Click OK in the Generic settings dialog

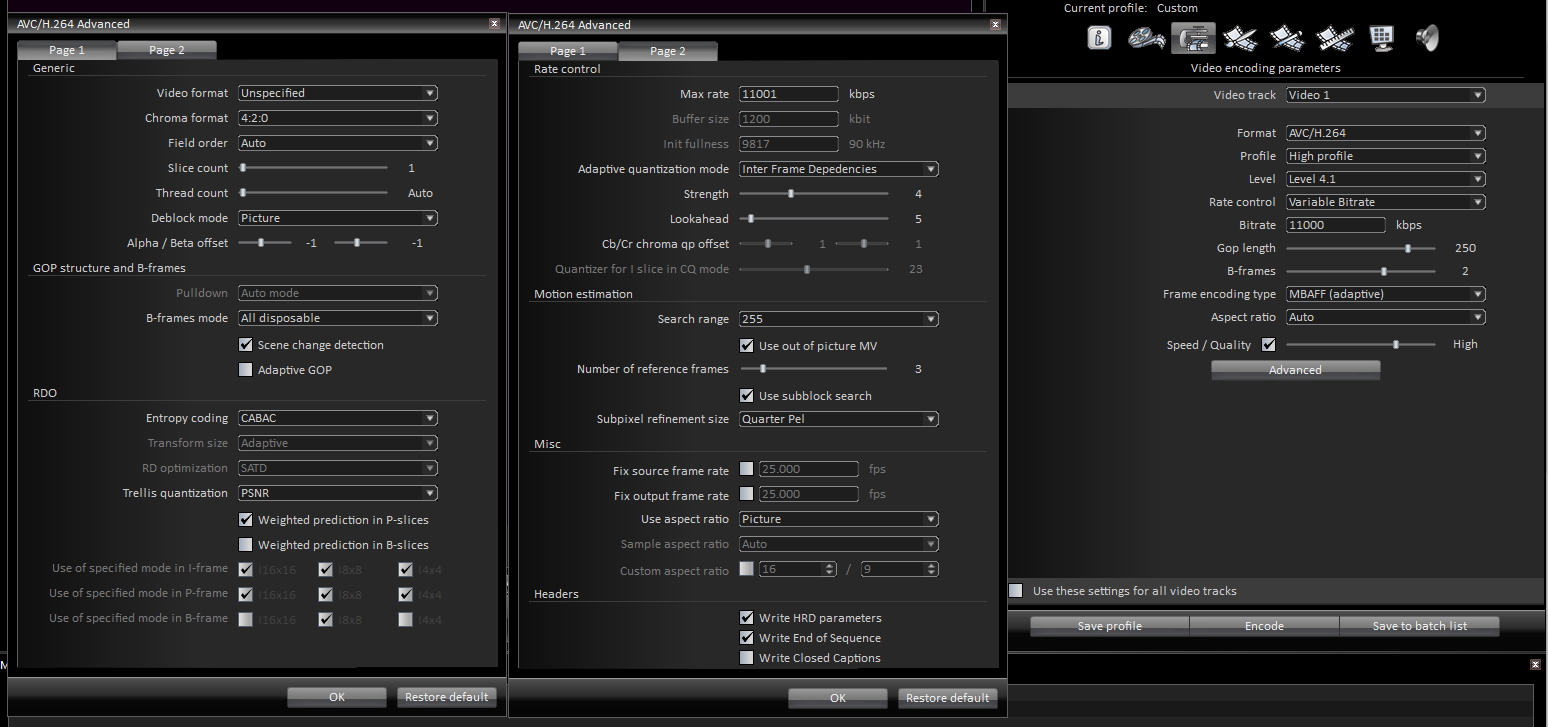337,697
